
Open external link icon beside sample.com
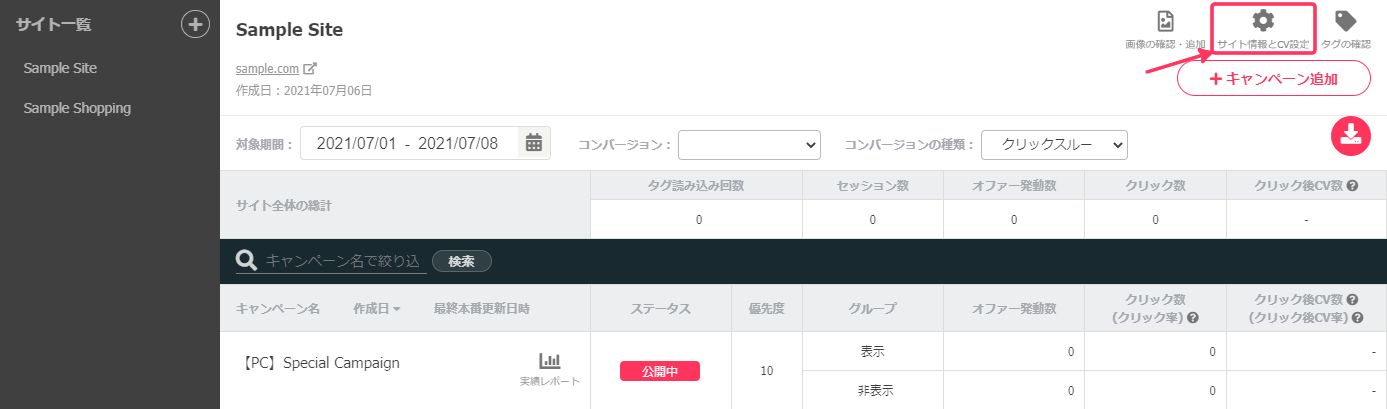(310, 69)
